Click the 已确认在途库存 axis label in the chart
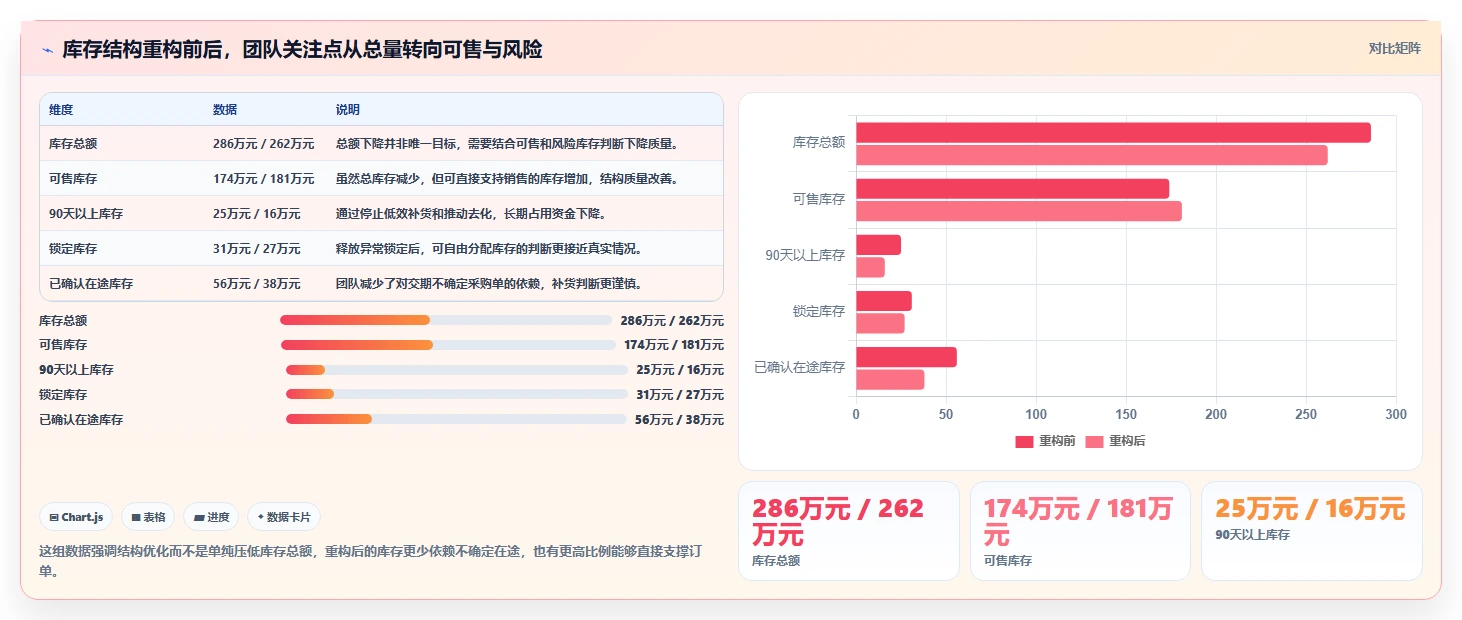Image resolution: width=1462 pixels, height=620 pixels. pyautogui.click(x=799, y=368)
